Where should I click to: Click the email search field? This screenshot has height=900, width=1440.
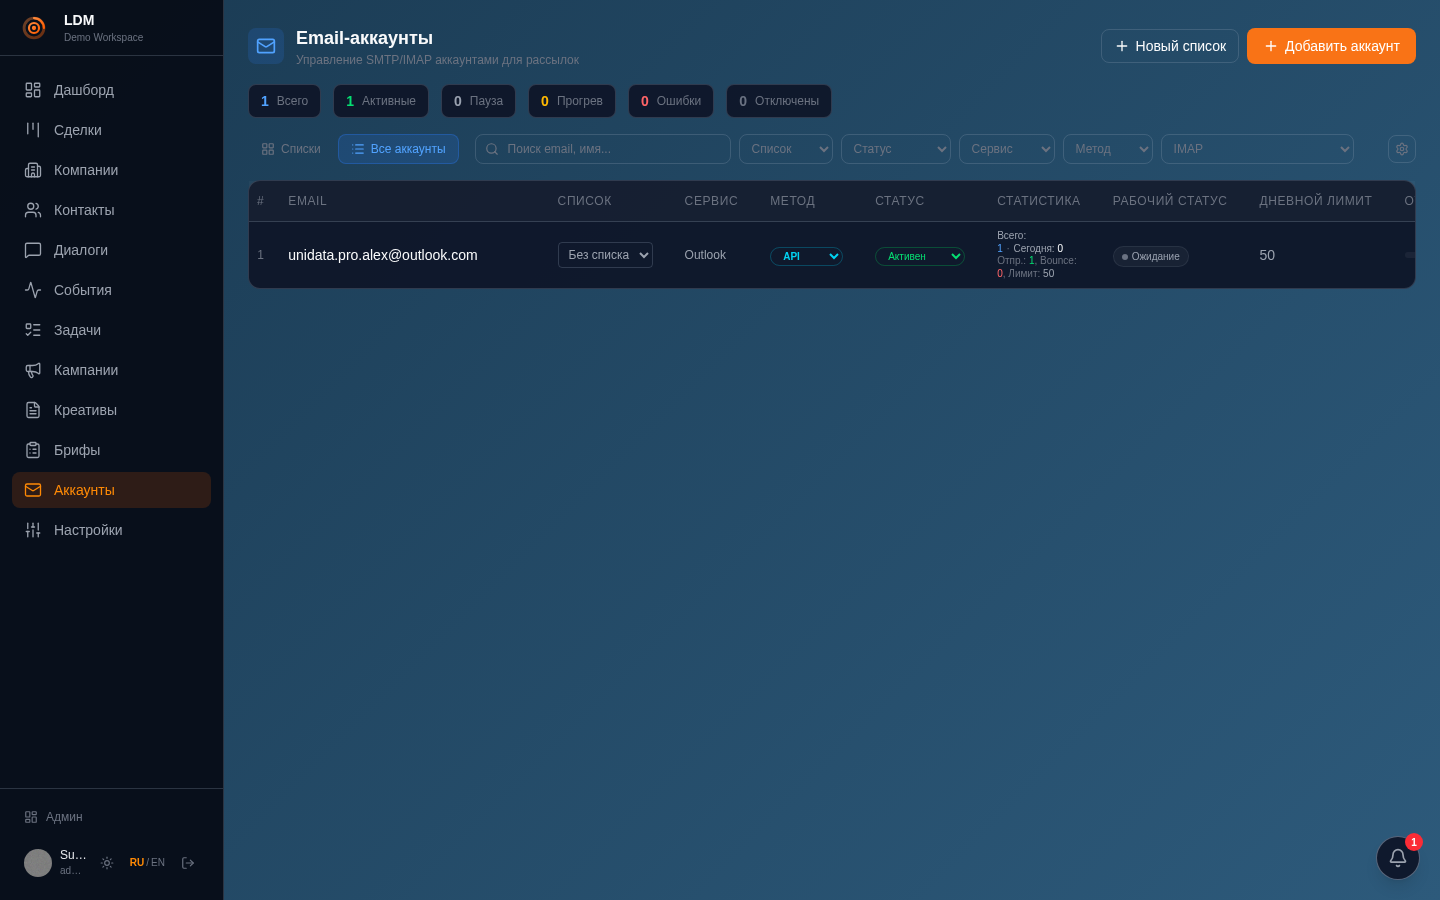(603, 149)
